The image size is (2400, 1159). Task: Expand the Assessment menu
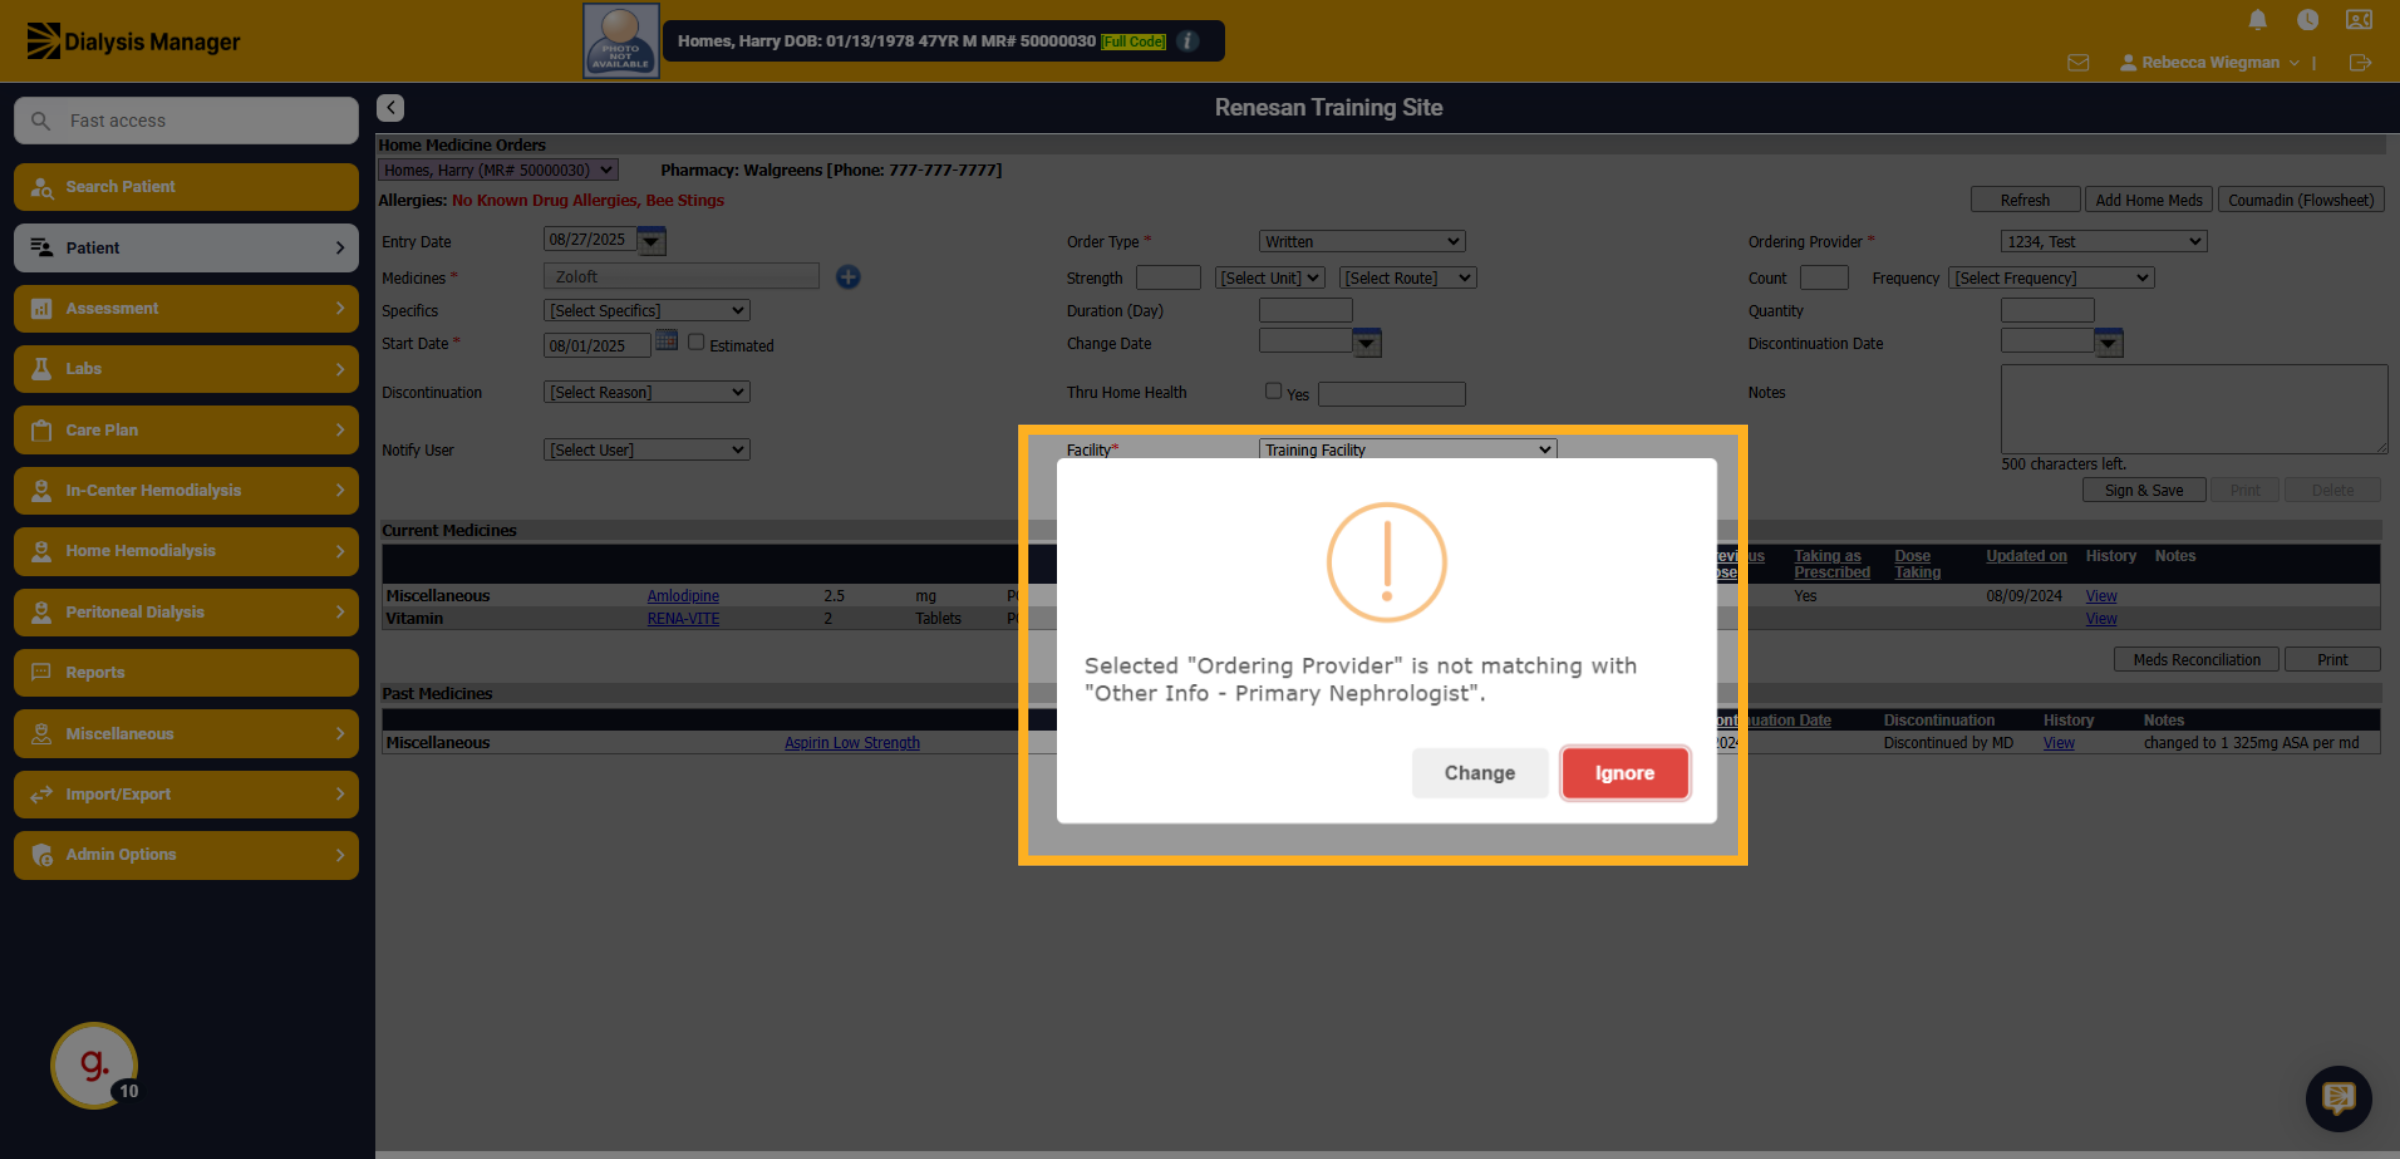point(186,308)
